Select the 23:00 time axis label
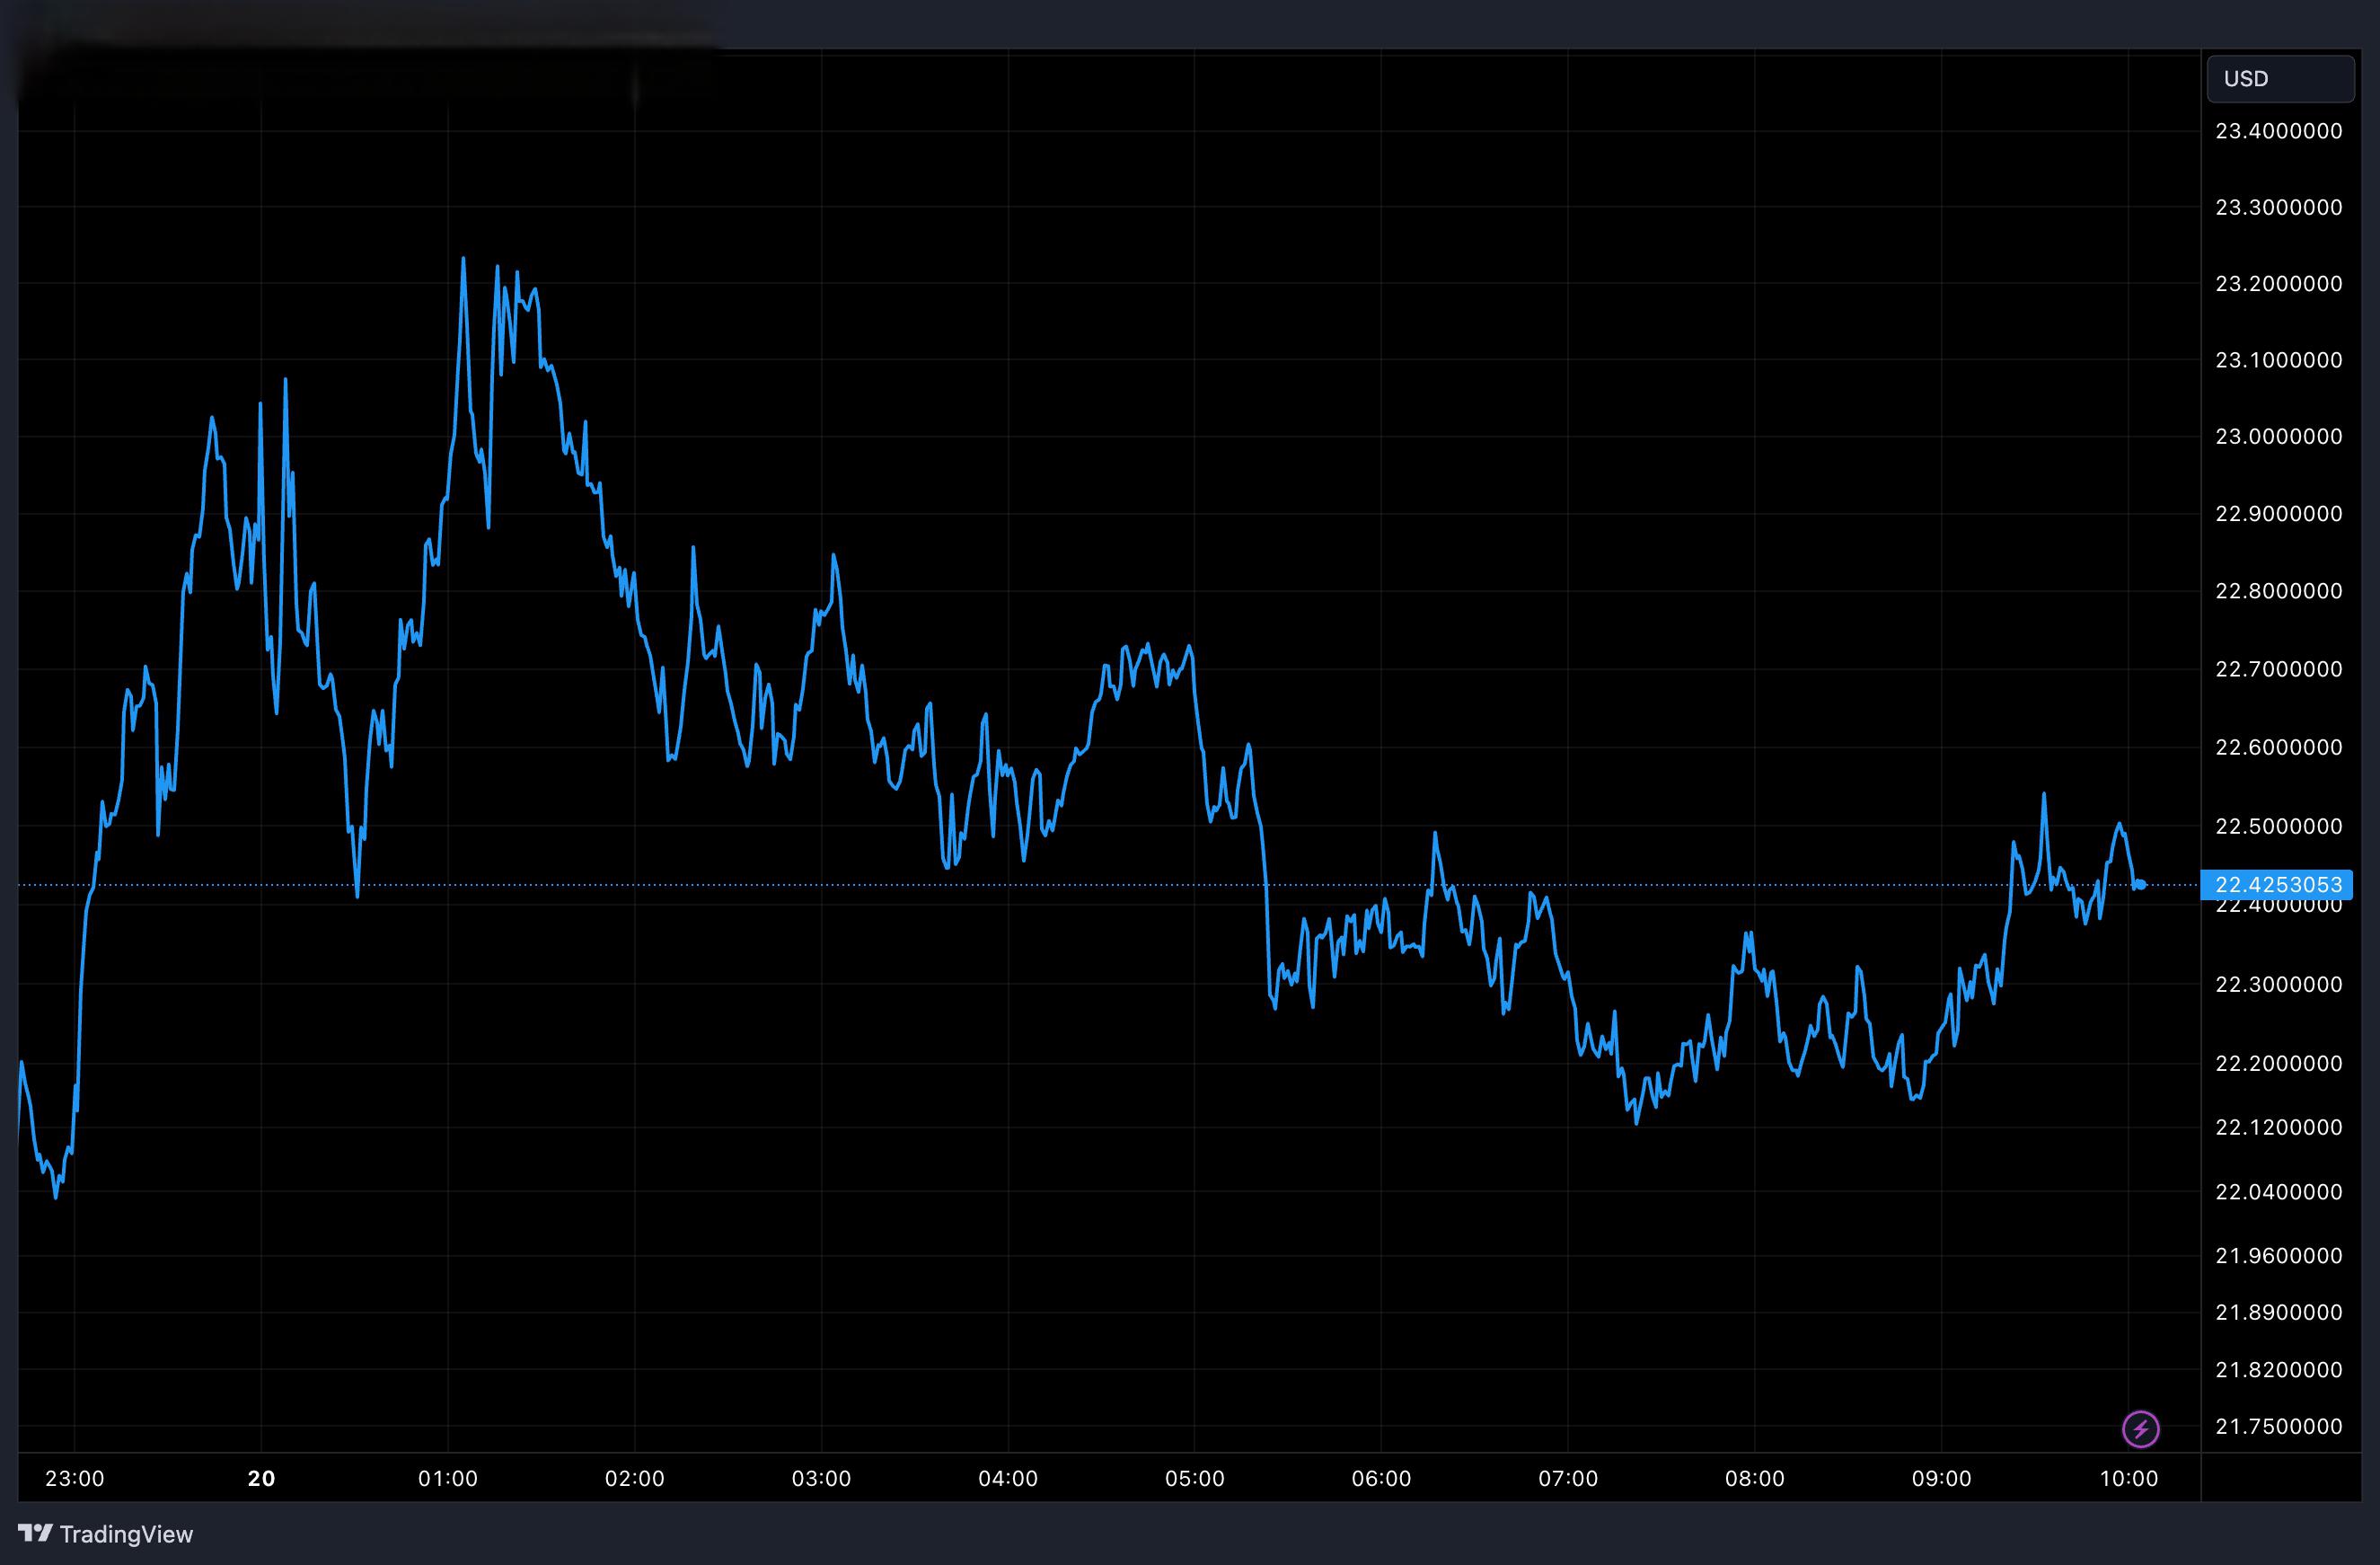2380x1565 pixels. (x=75, y=1478)
